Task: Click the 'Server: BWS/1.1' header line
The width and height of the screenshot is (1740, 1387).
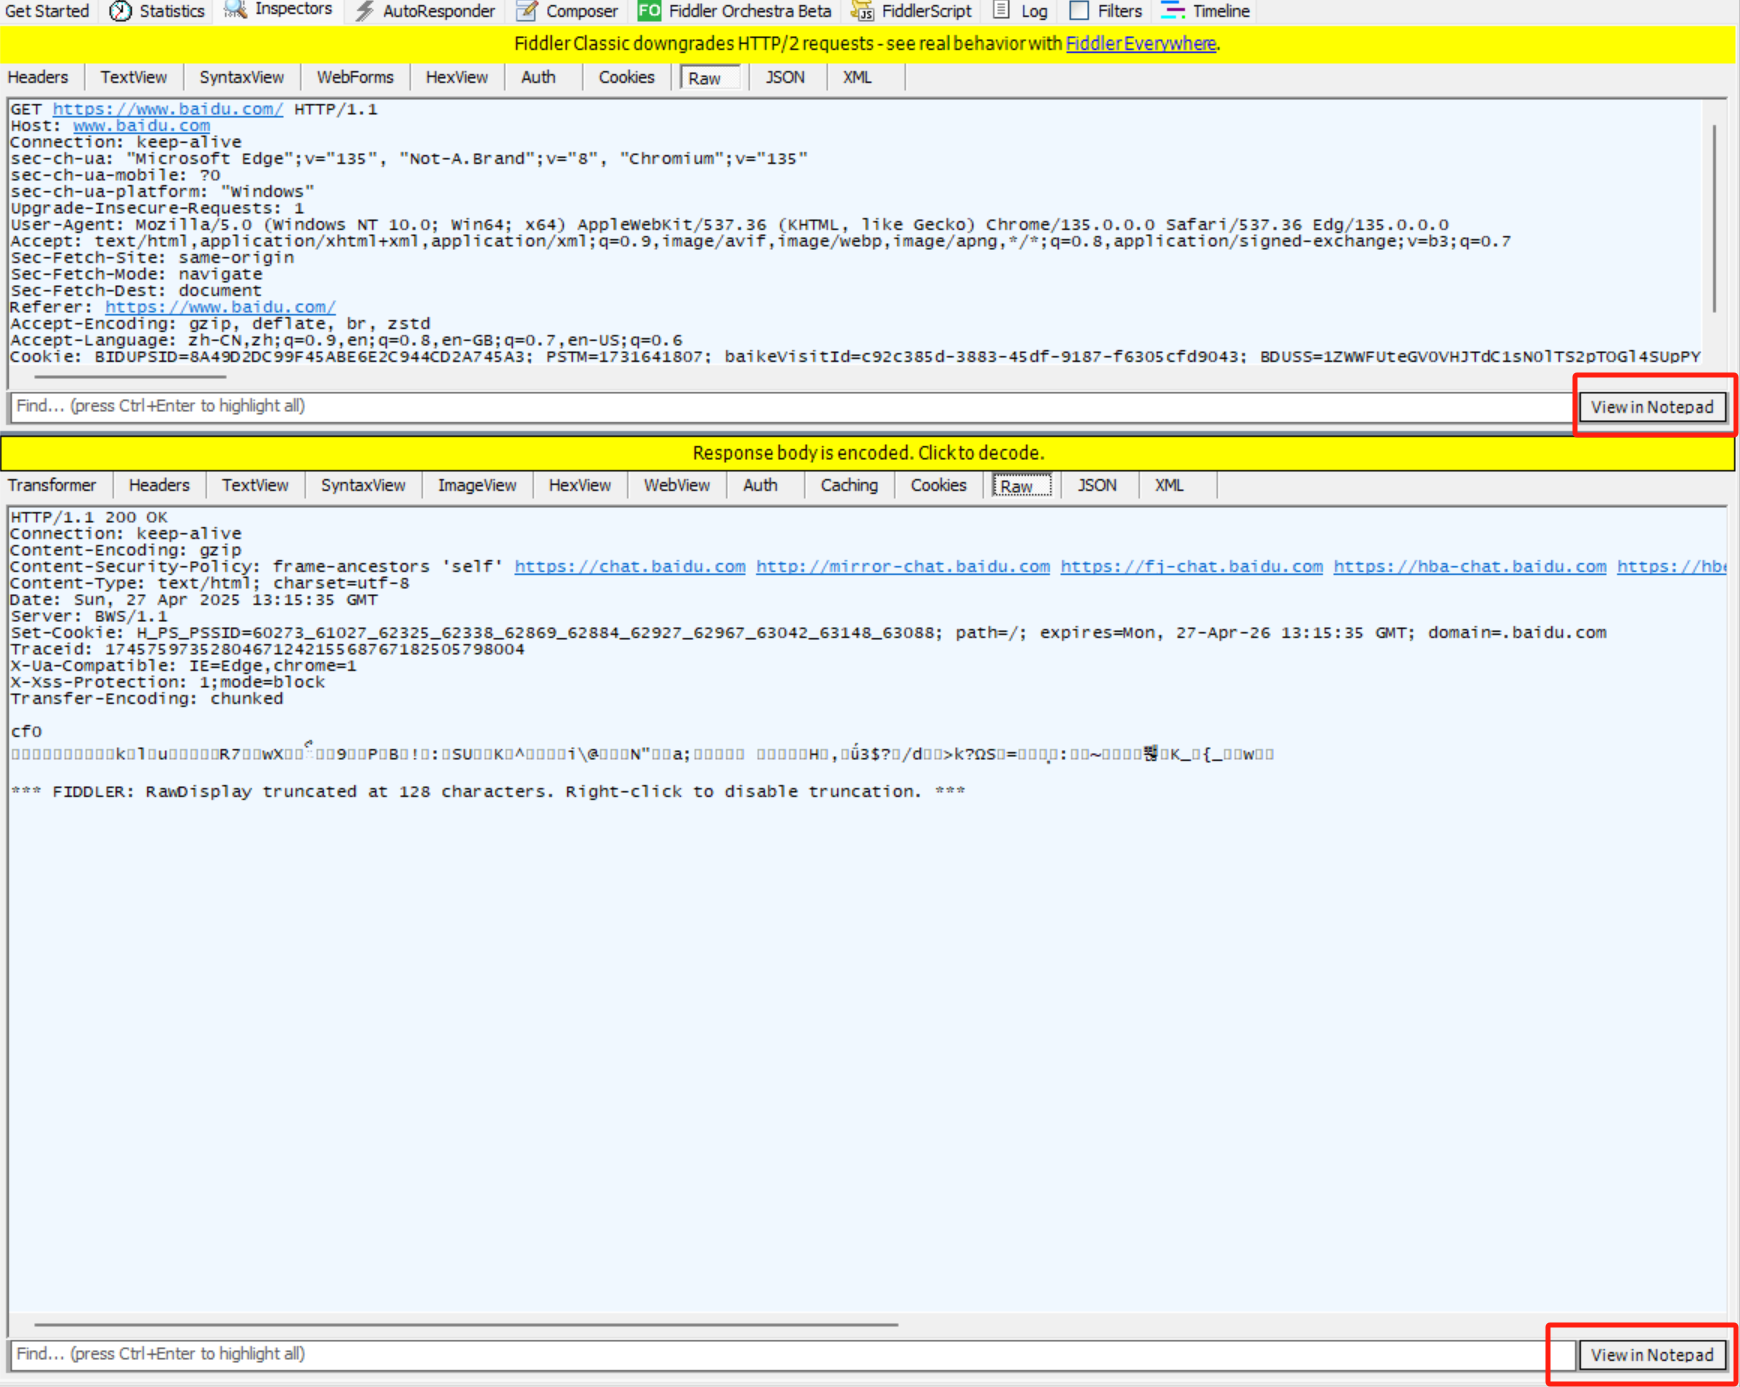Action: coord(89,616)
